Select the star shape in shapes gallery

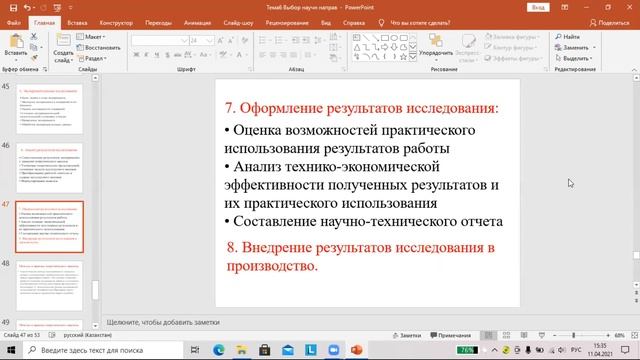click(x=403, y=57)
